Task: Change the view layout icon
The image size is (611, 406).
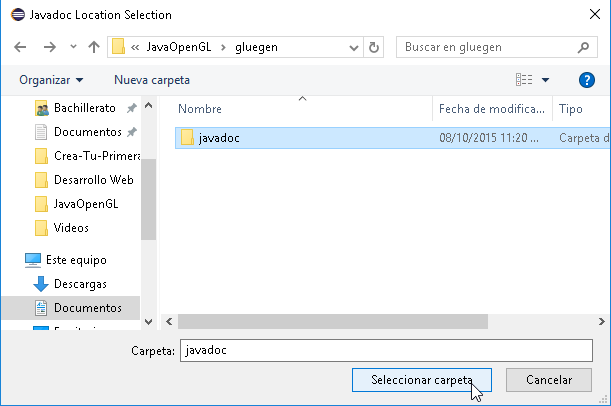Action: (524, 79)
